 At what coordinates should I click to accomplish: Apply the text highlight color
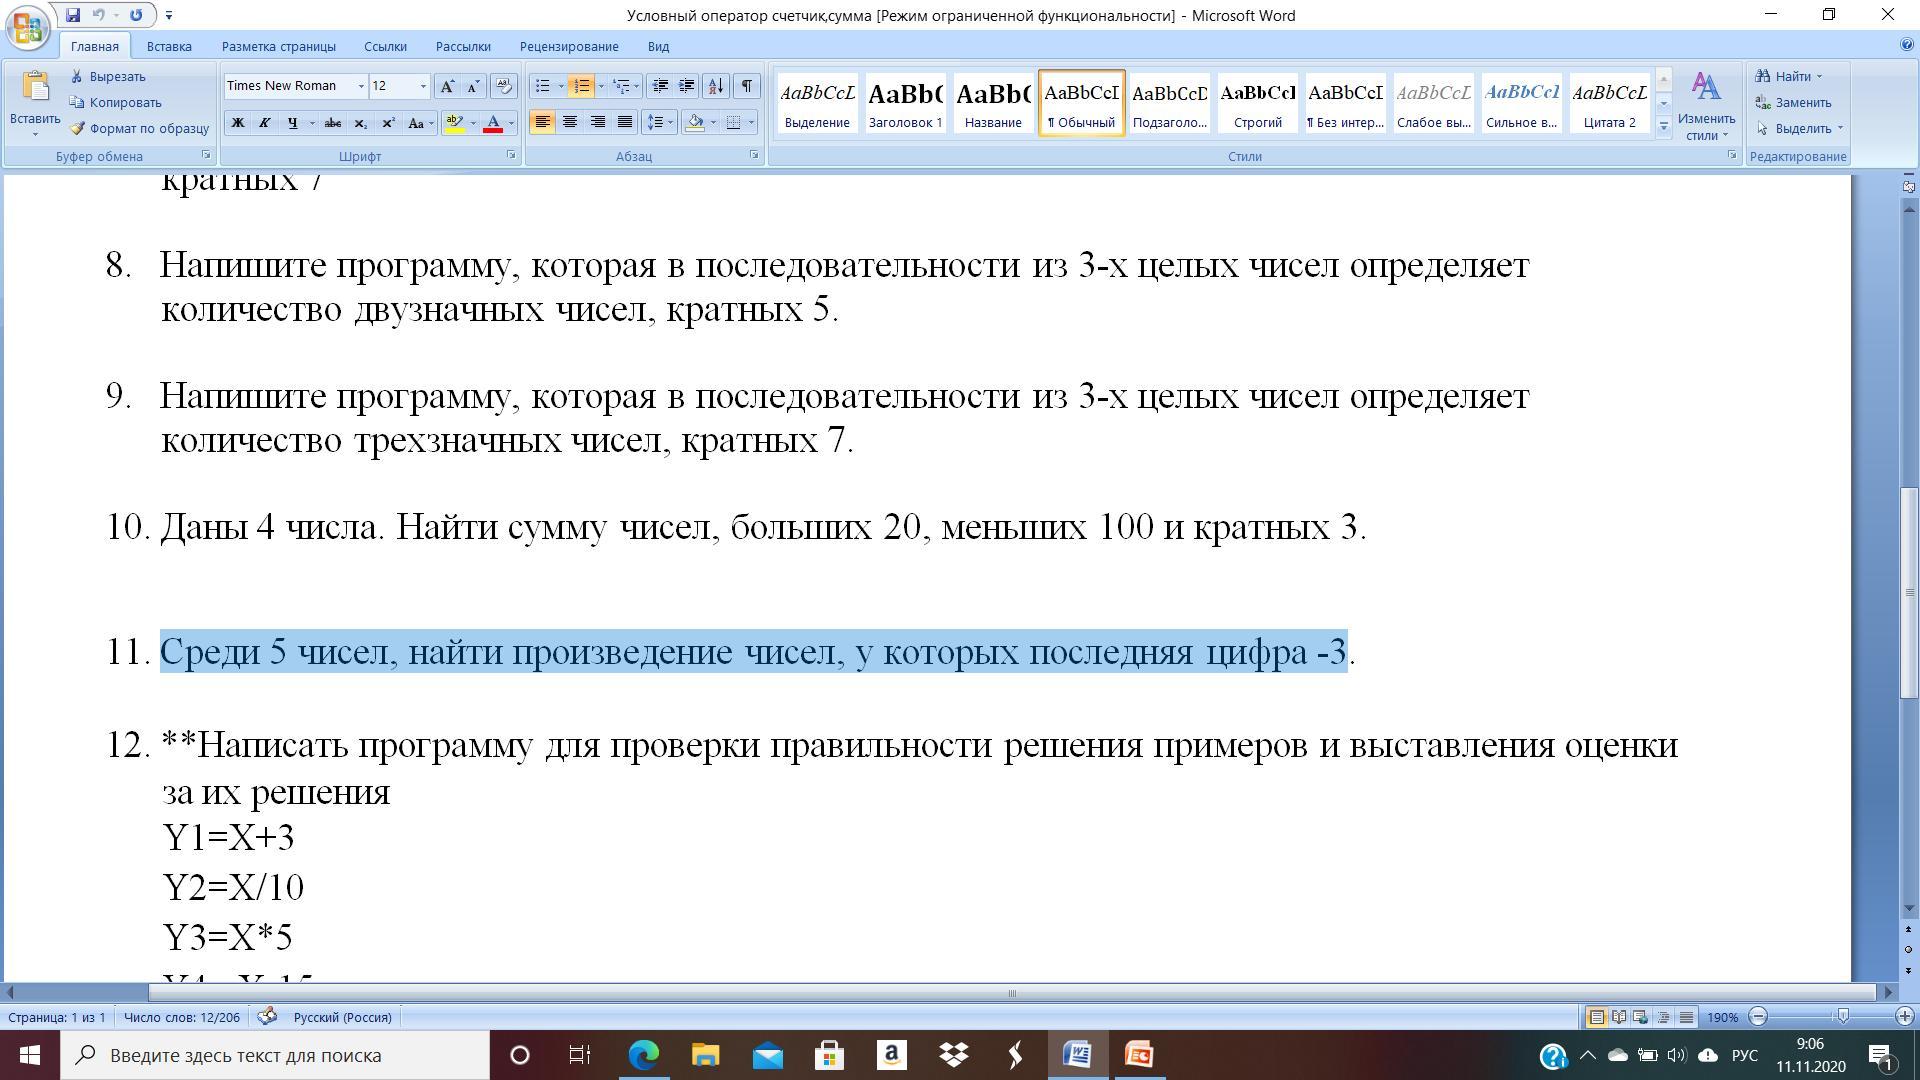tap(454, 123)
